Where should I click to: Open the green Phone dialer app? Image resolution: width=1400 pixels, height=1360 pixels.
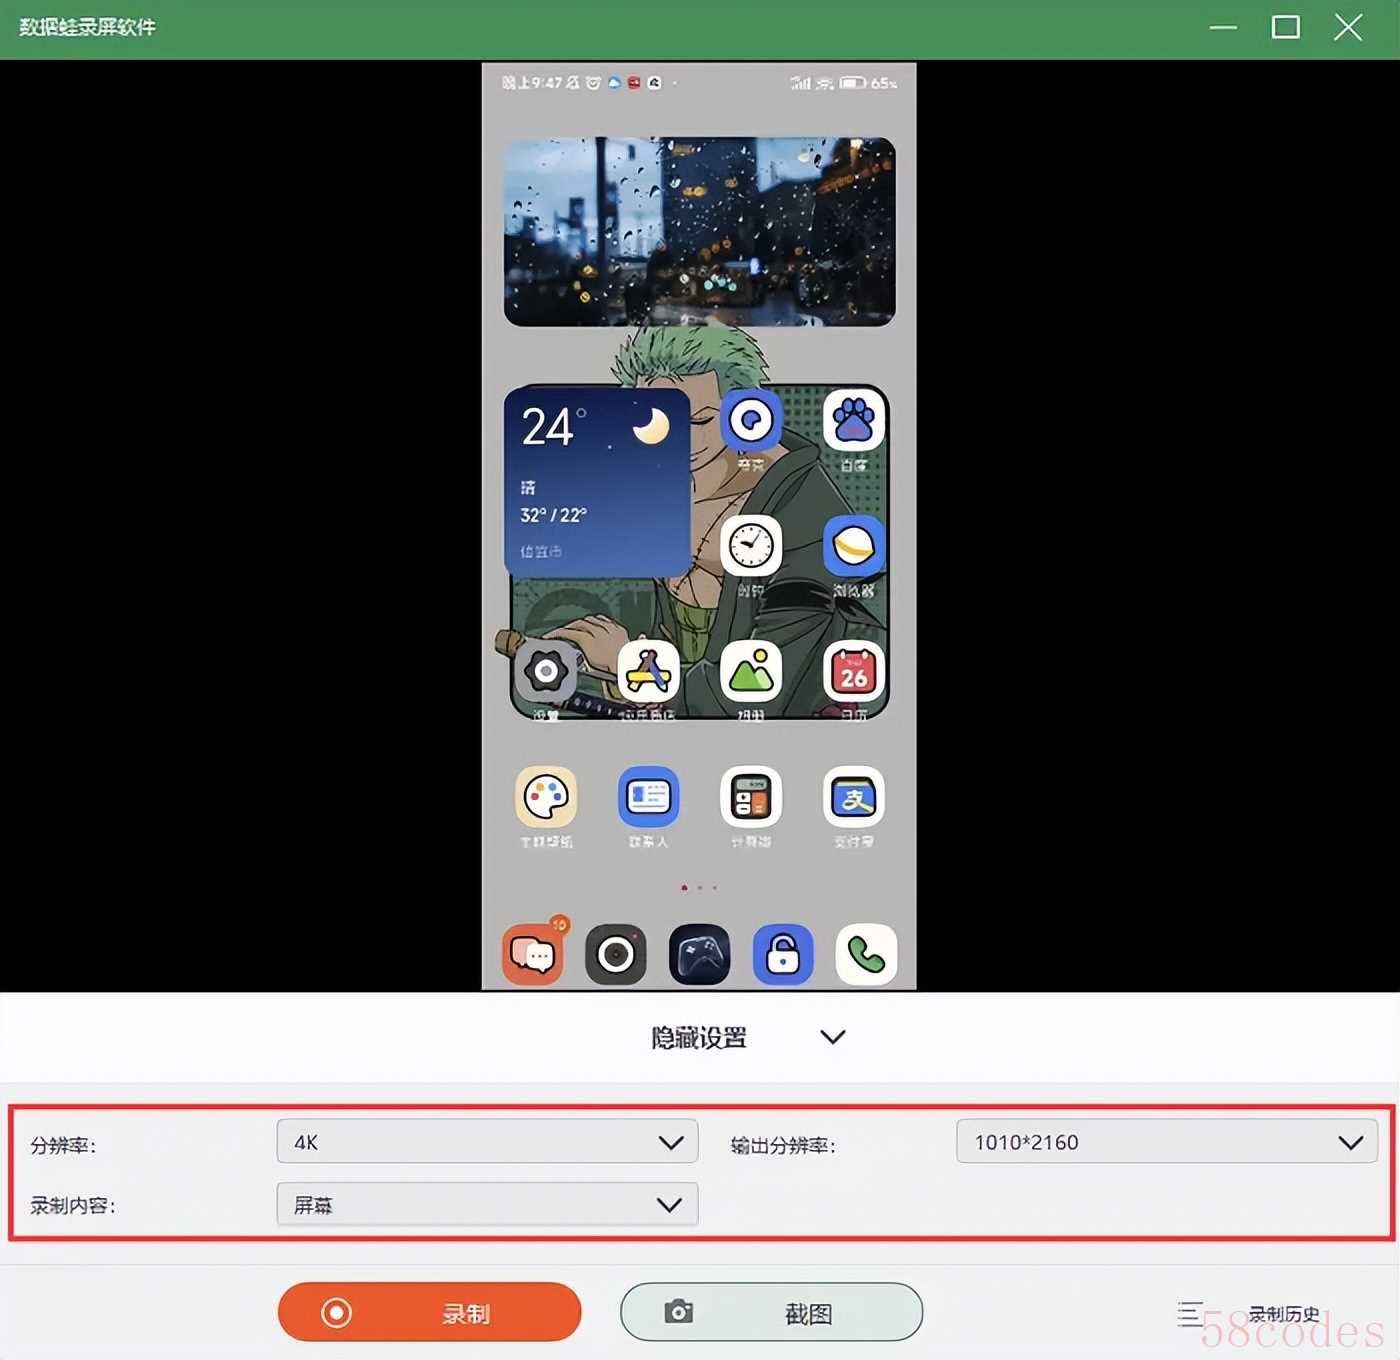[866, 954]
